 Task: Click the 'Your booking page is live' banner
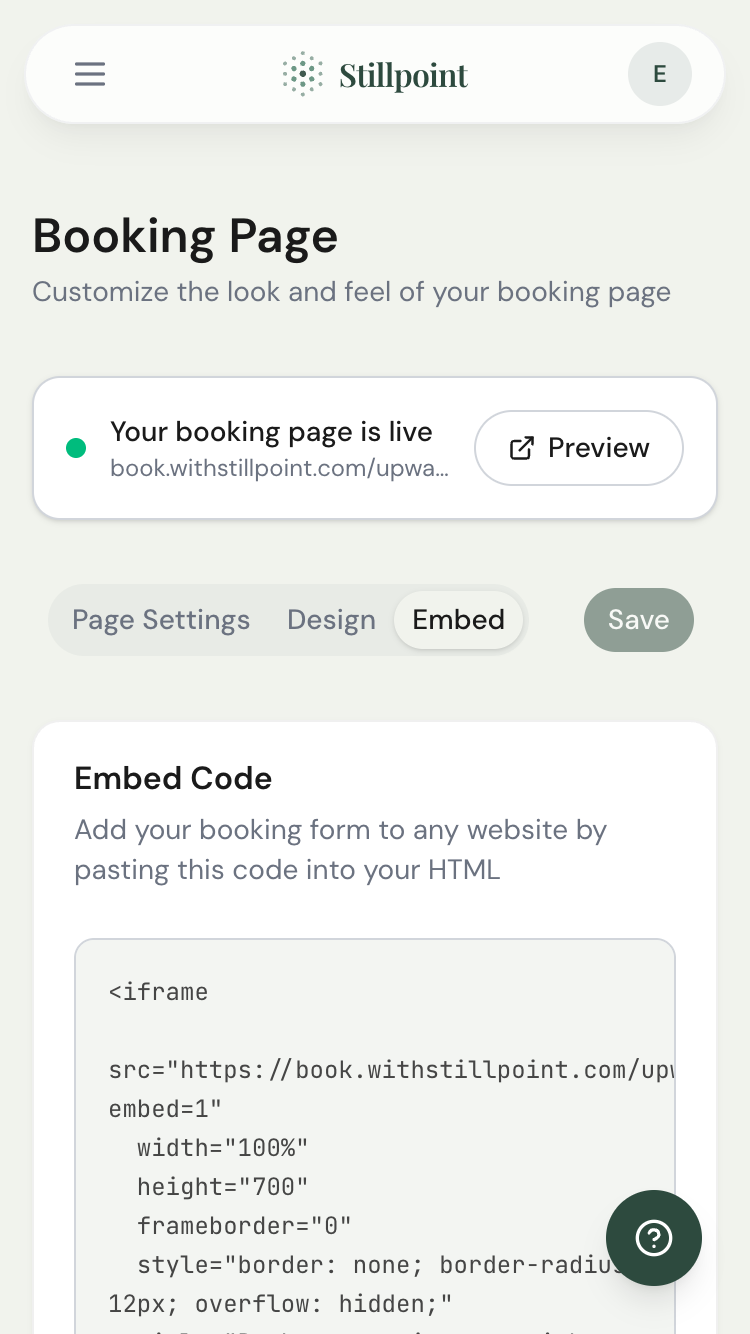272,431
